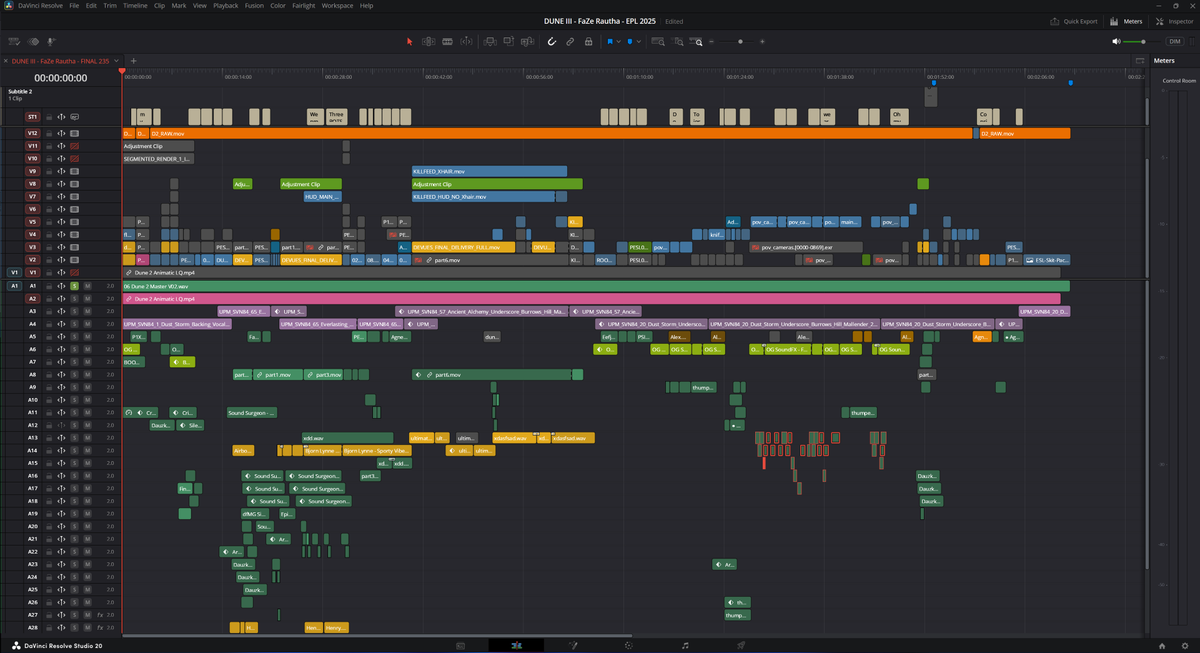Add a new timeline tab with plus
Viewport: 1200px width, 653px height.
click(133, 61)
